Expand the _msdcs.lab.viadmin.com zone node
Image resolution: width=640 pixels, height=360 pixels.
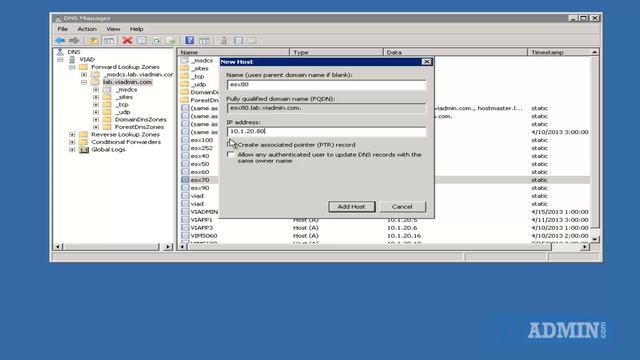point(84,75)
